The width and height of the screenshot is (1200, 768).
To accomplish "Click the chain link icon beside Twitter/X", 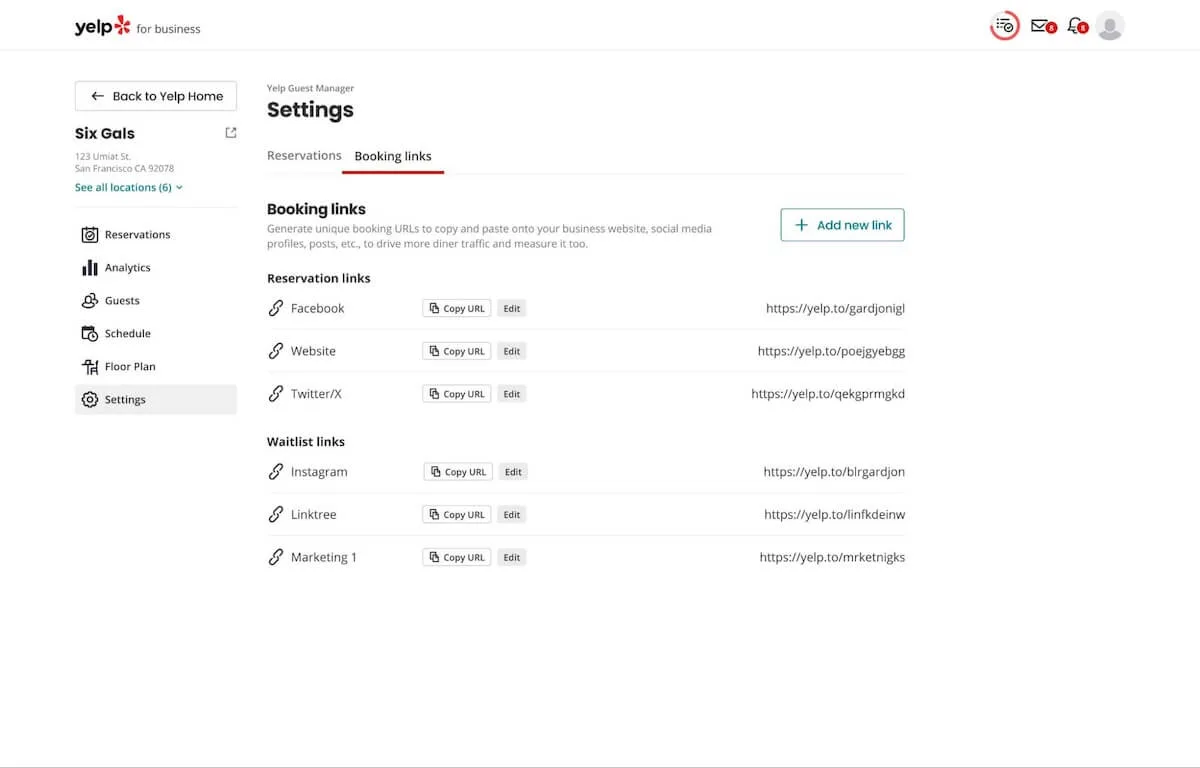I will (x=276, y=394).
